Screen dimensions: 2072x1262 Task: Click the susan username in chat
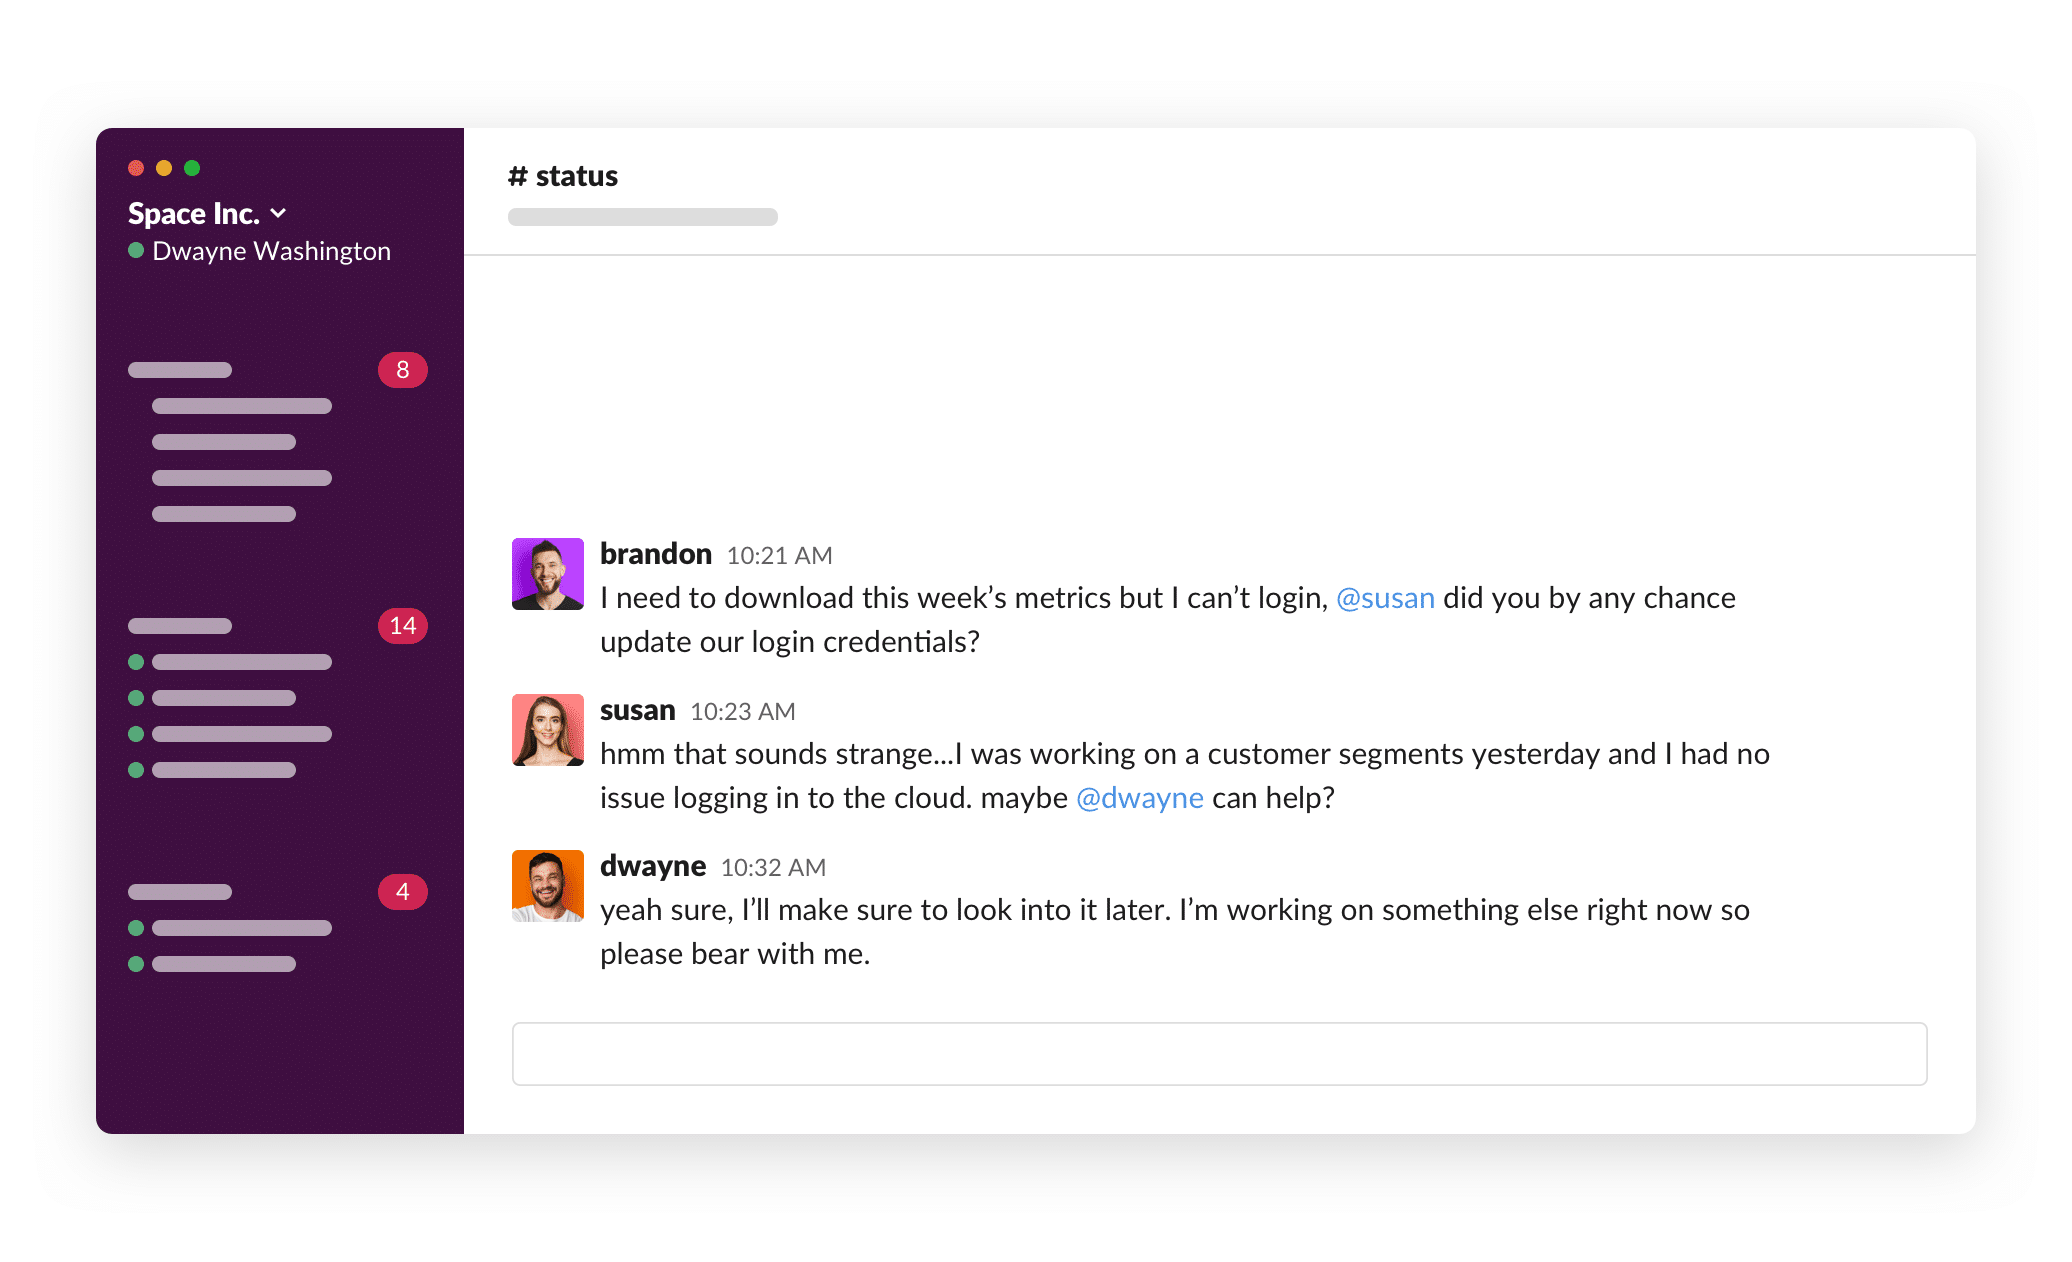(x=637, y=710)
